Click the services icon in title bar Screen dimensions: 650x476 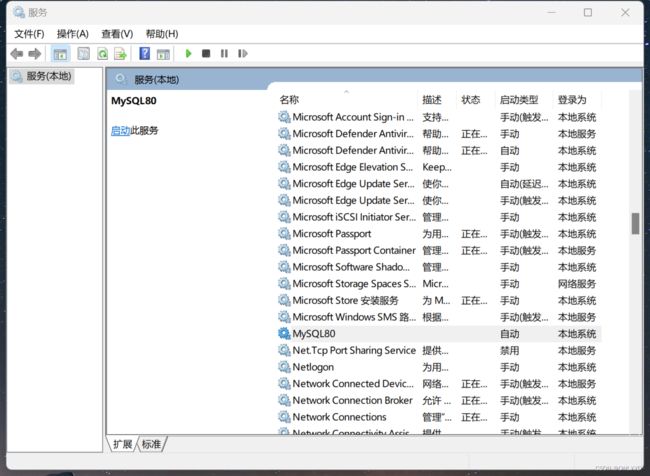19,12
